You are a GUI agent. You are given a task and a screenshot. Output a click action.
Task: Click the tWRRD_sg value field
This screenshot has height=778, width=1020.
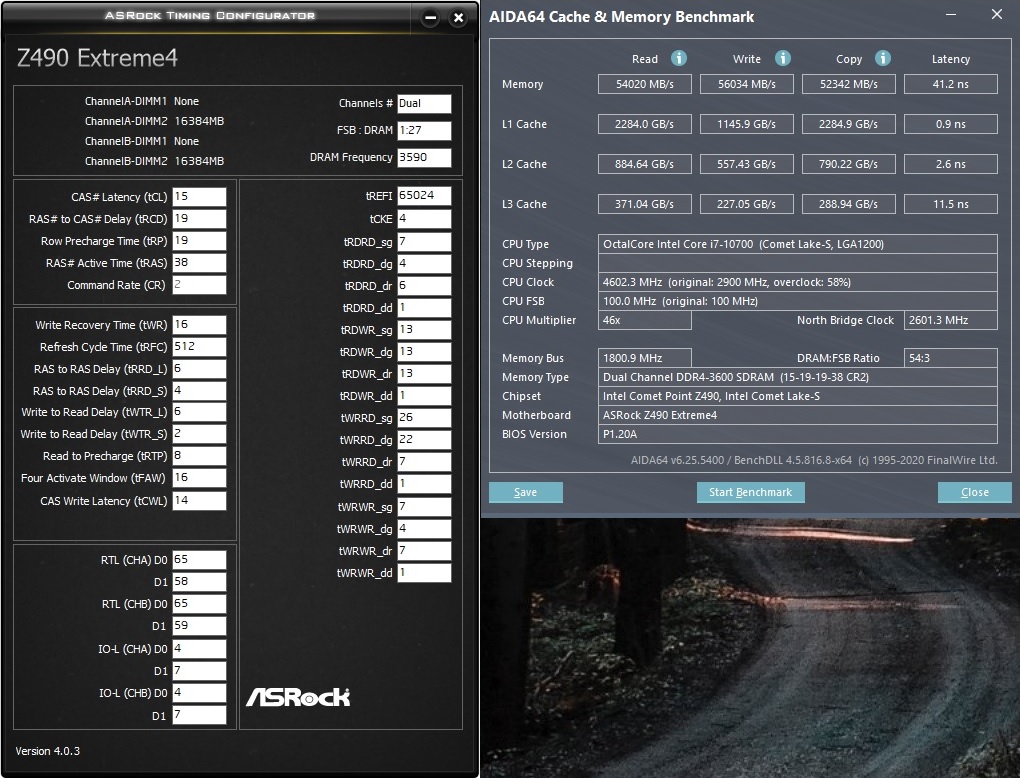pyautogui.click(x=424, y=418)
